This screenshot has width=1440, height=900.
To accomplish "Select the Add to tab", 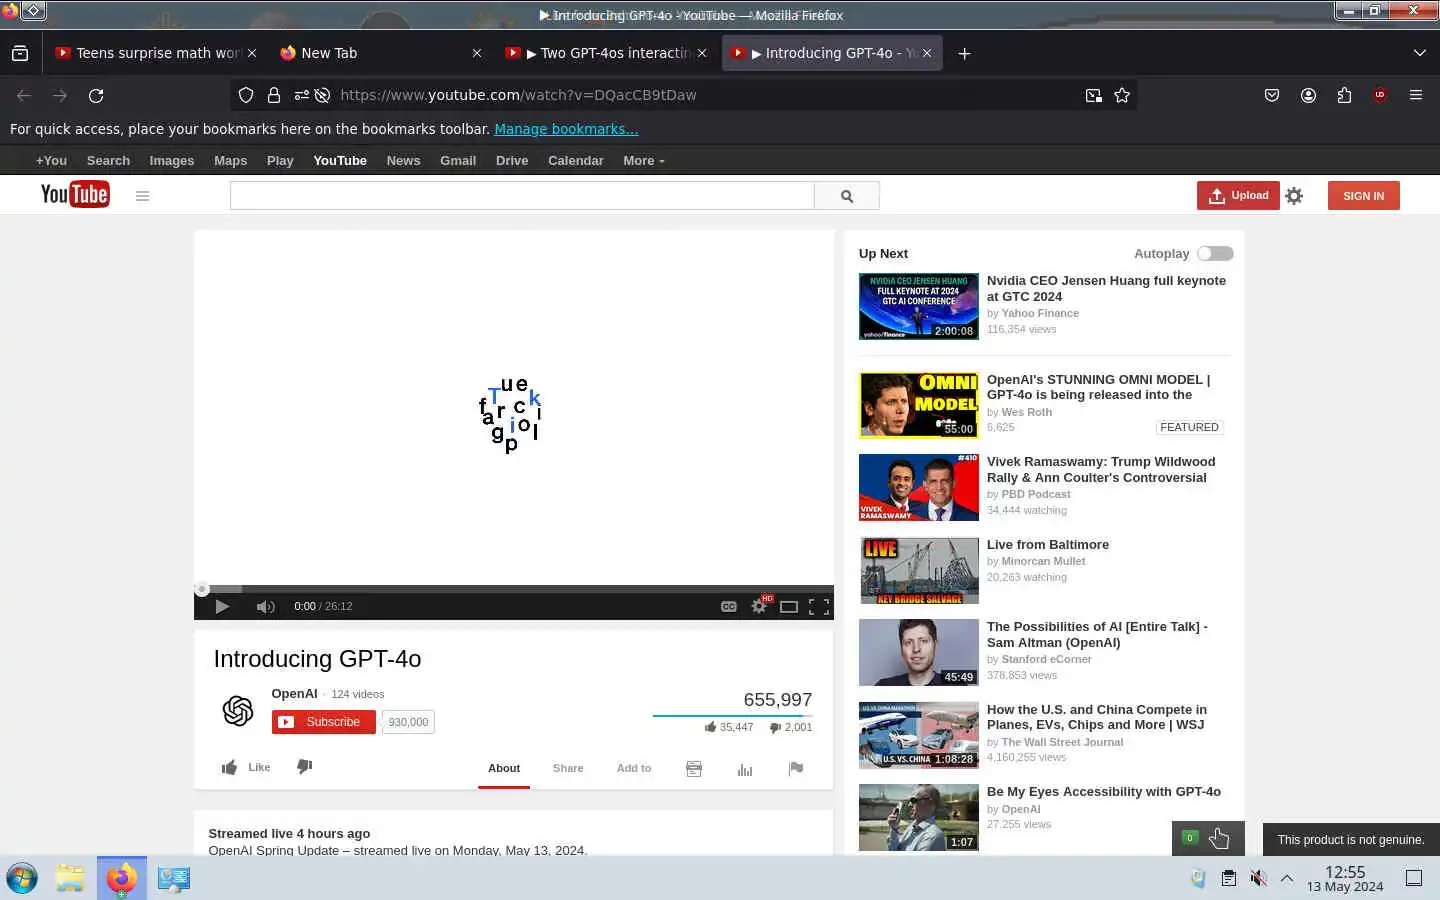I will 634,768.
